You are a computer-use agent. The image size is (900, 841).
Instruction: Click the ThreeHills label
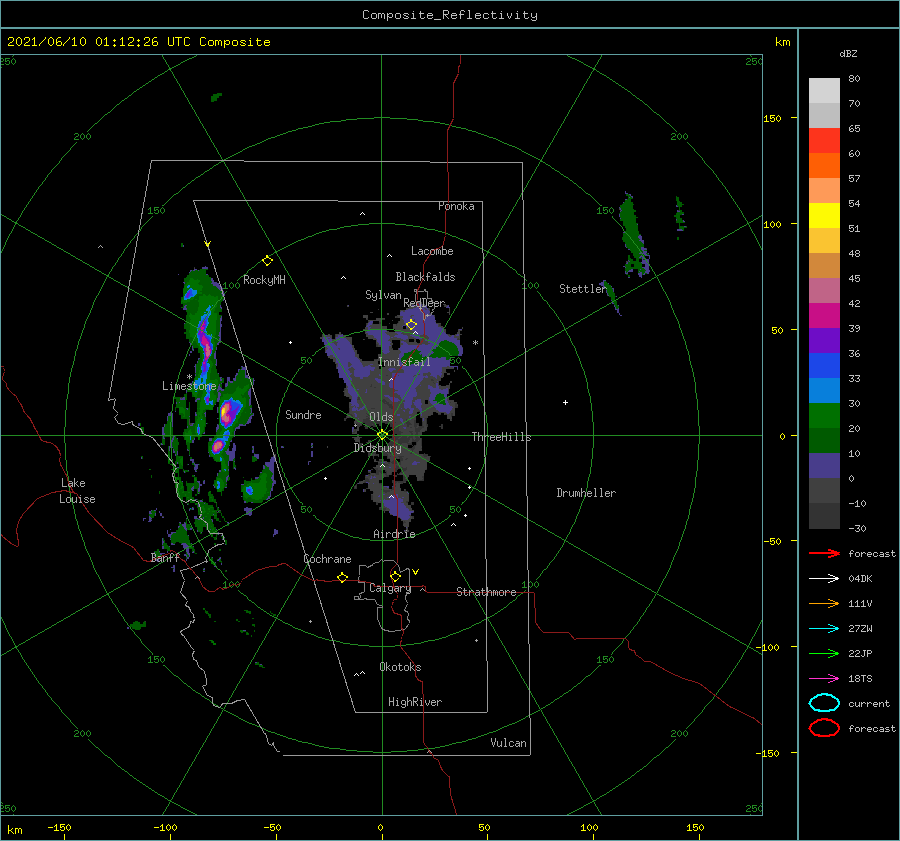point(502,437)
